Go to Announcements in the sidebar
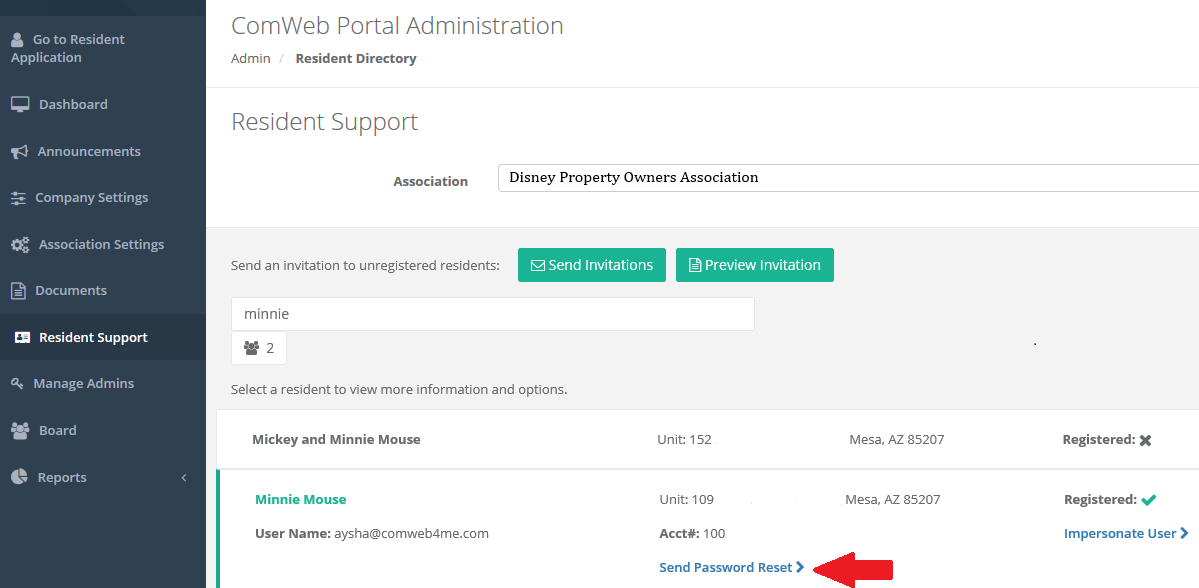Image resolution: width=1199 pixels, height=588 pixels. 89,151
